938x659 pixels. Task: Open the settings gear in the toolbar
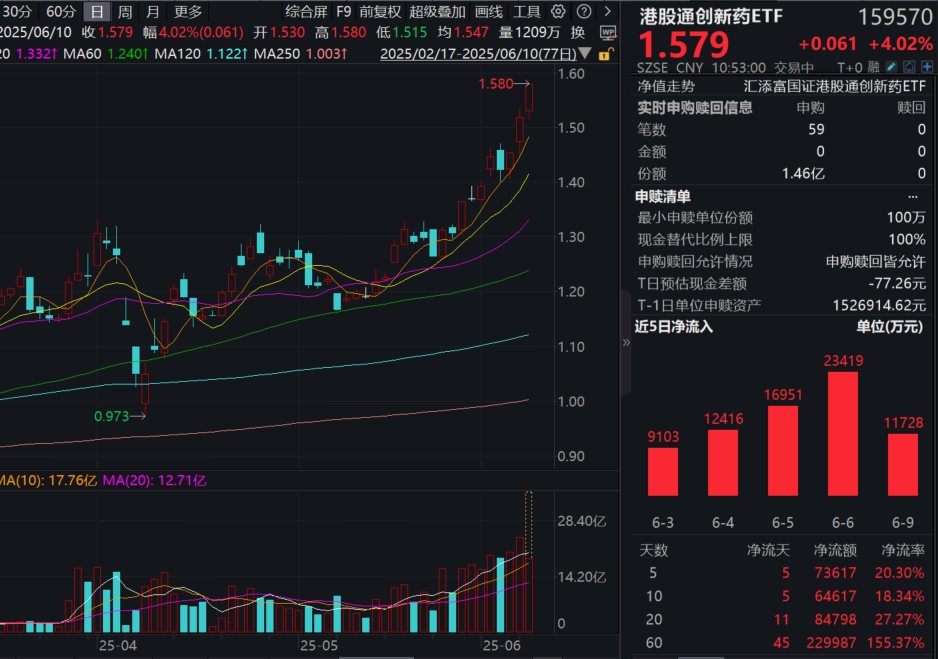pyautogui.click(x=558, y=11)
